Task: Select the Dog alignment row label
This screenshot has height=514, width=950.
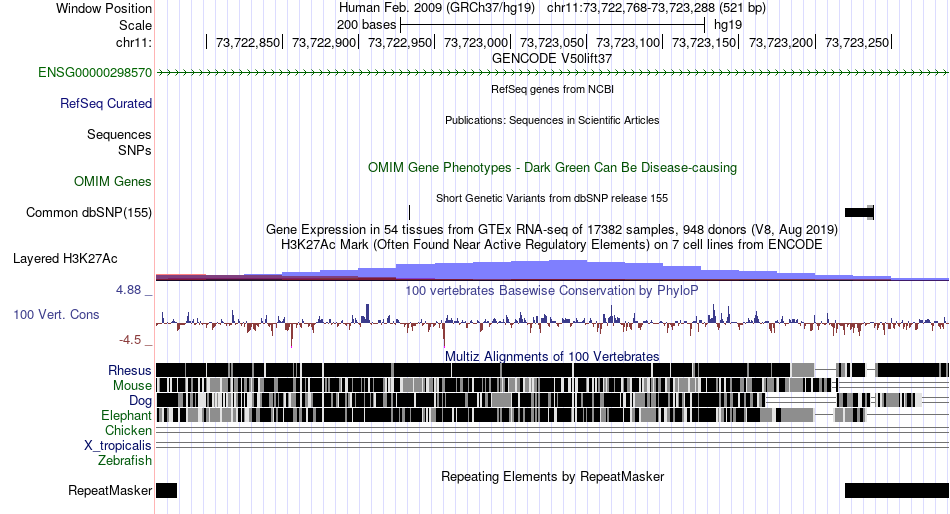Action: coord(140,401)
